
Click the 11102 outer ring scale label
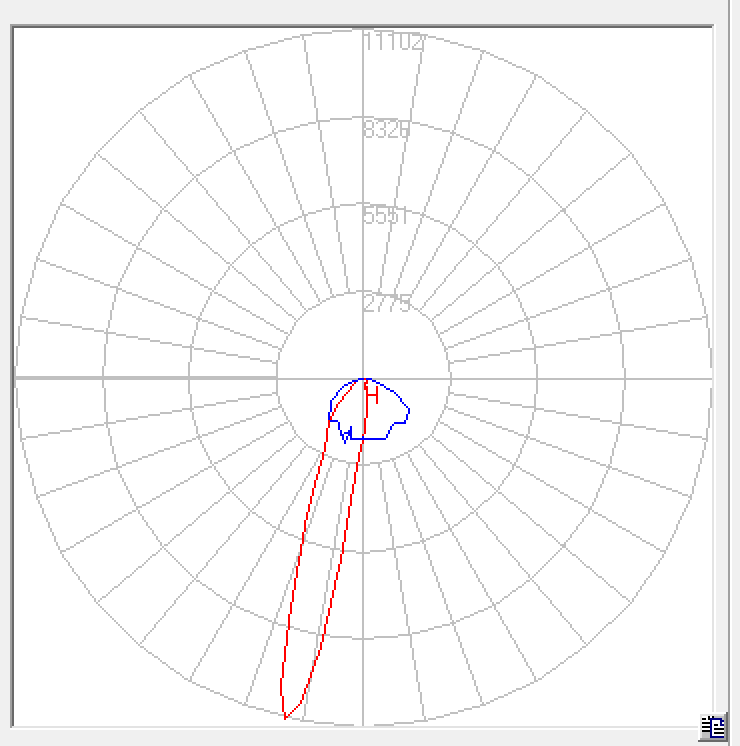coord(394,42)
